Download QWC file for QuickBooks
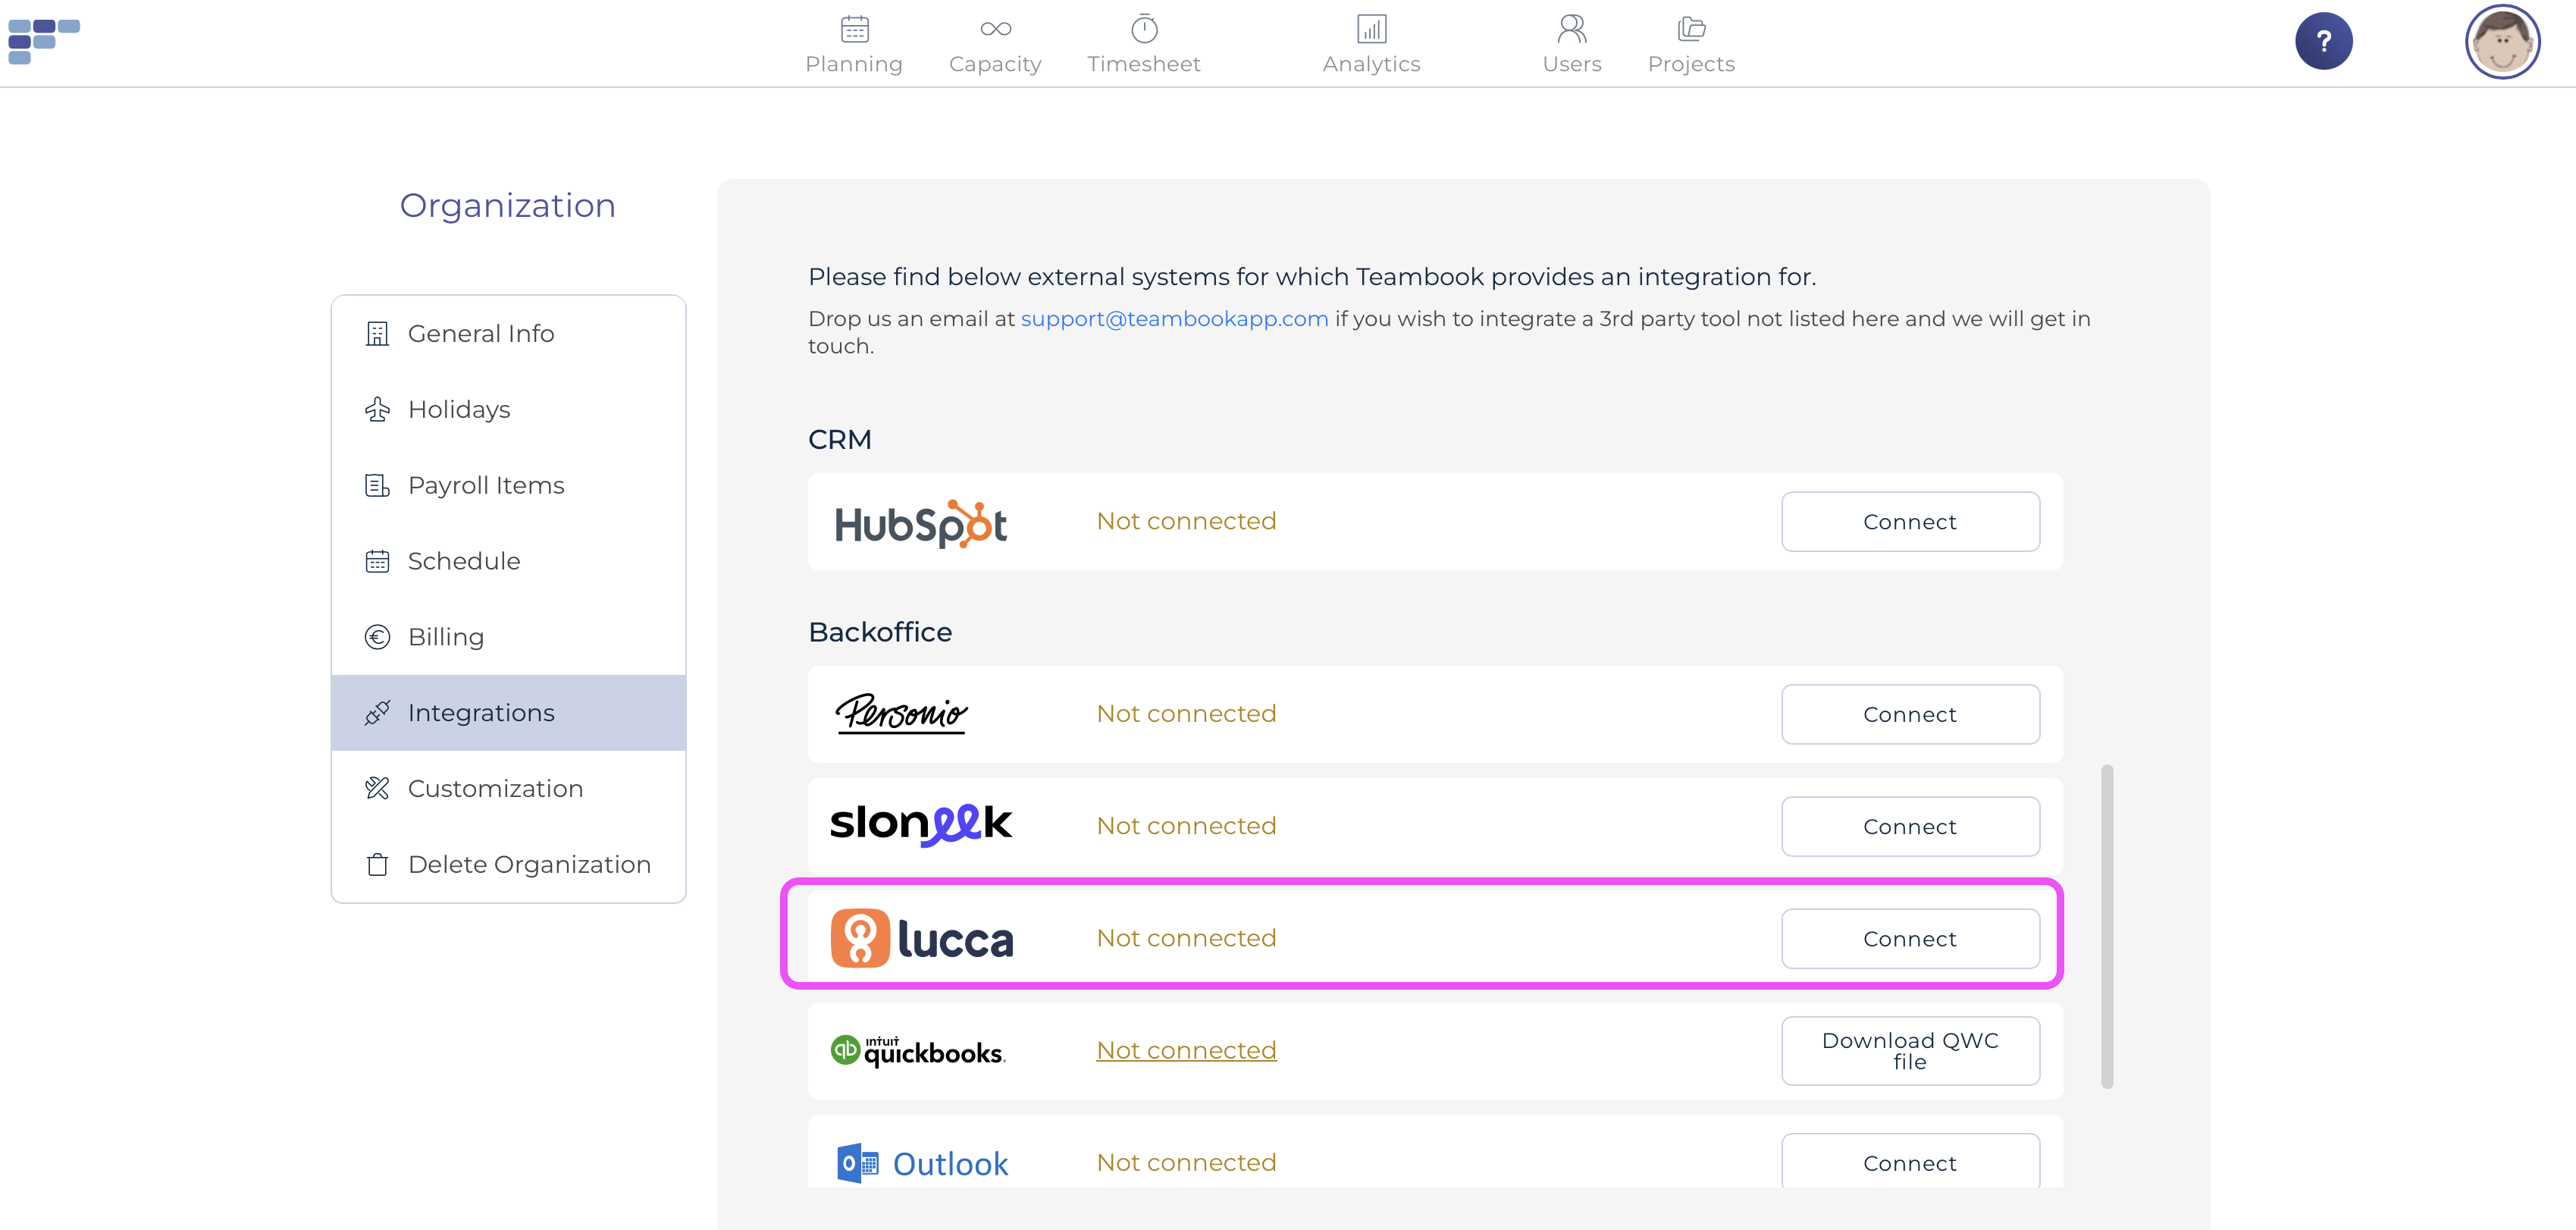The width and height of the screenshot is (2576, 1230). point(1910,1050)
